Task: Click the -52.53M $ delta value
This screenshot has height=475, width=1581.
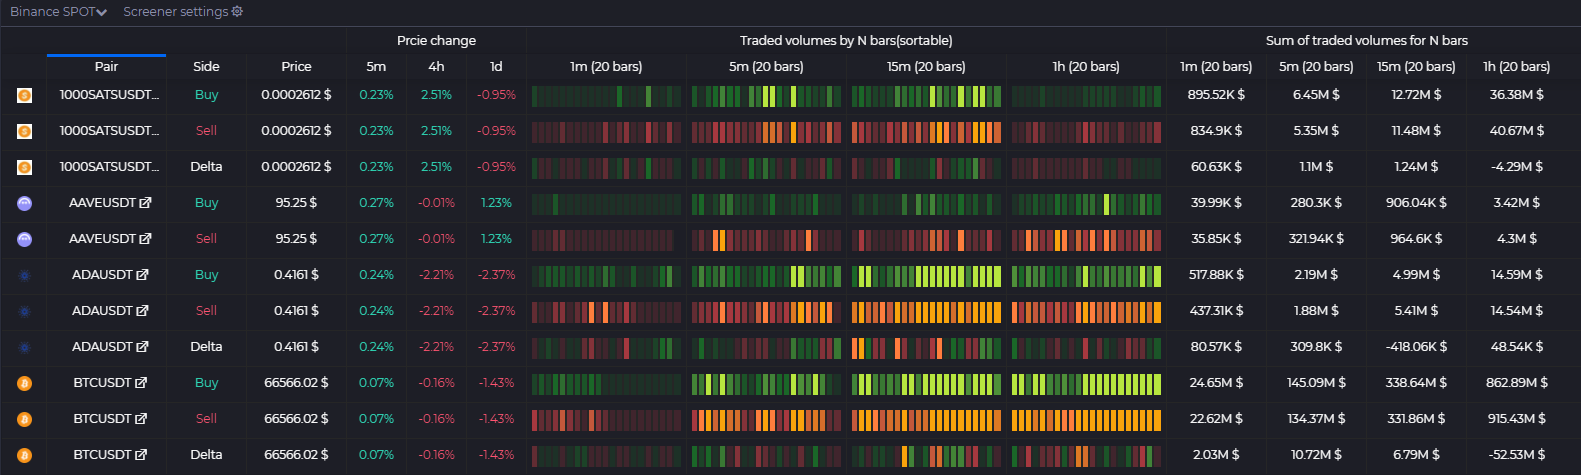Action: point(1516,455)
